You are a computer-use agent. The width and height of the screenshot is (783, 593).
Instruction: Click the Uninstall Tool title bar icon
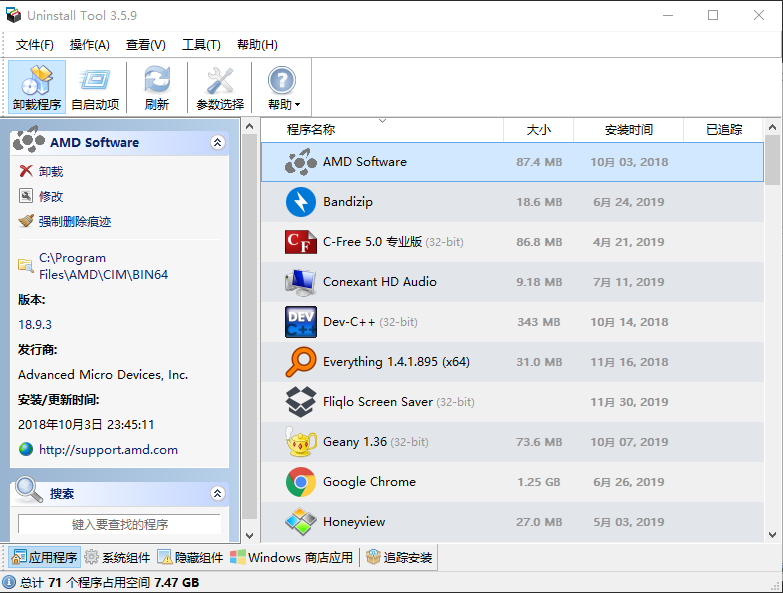[13, 15]
